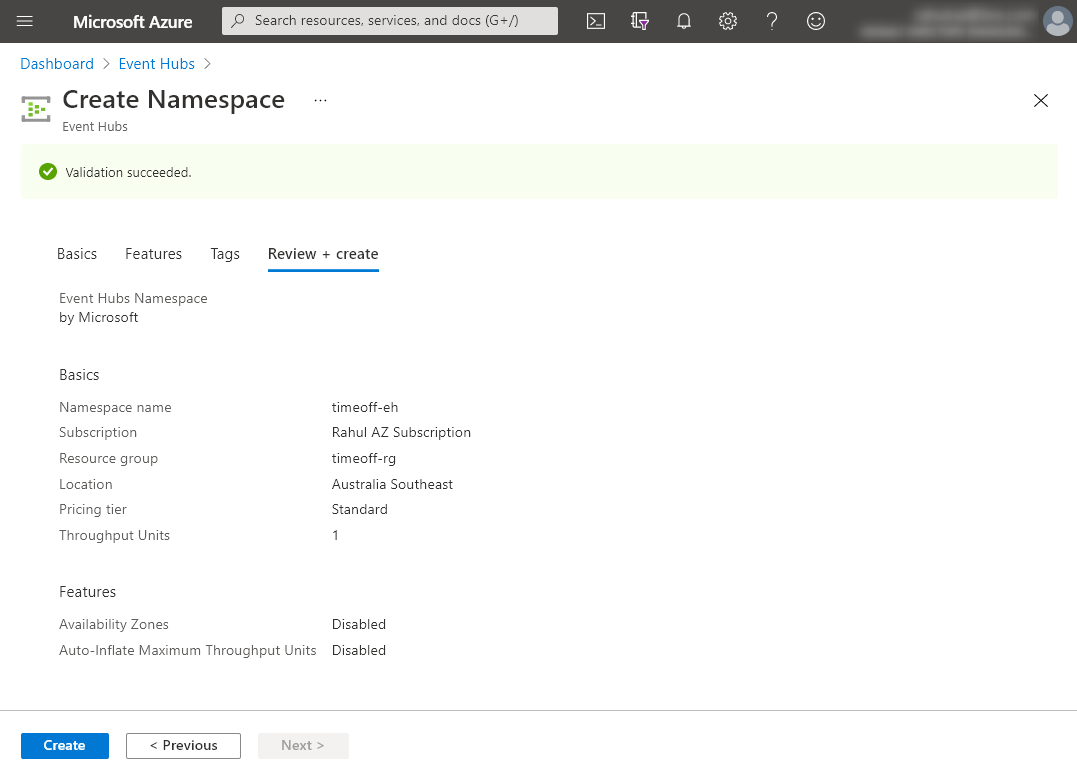Image resolution: width=1077 pixels, height=774 pixels.
Task: Open the Help question mark icon
Action: coord(771,21)
